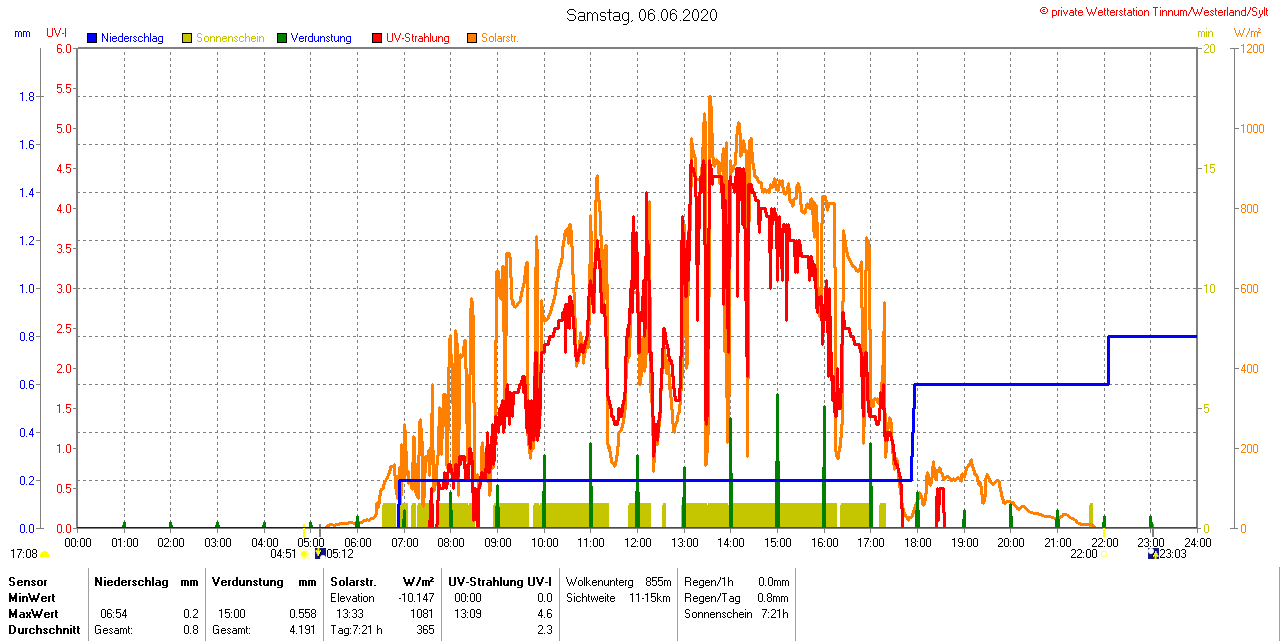The image size is (1280, 641).
Task: Click the orange W/m² axis unit label
Action: point(1247,33)
